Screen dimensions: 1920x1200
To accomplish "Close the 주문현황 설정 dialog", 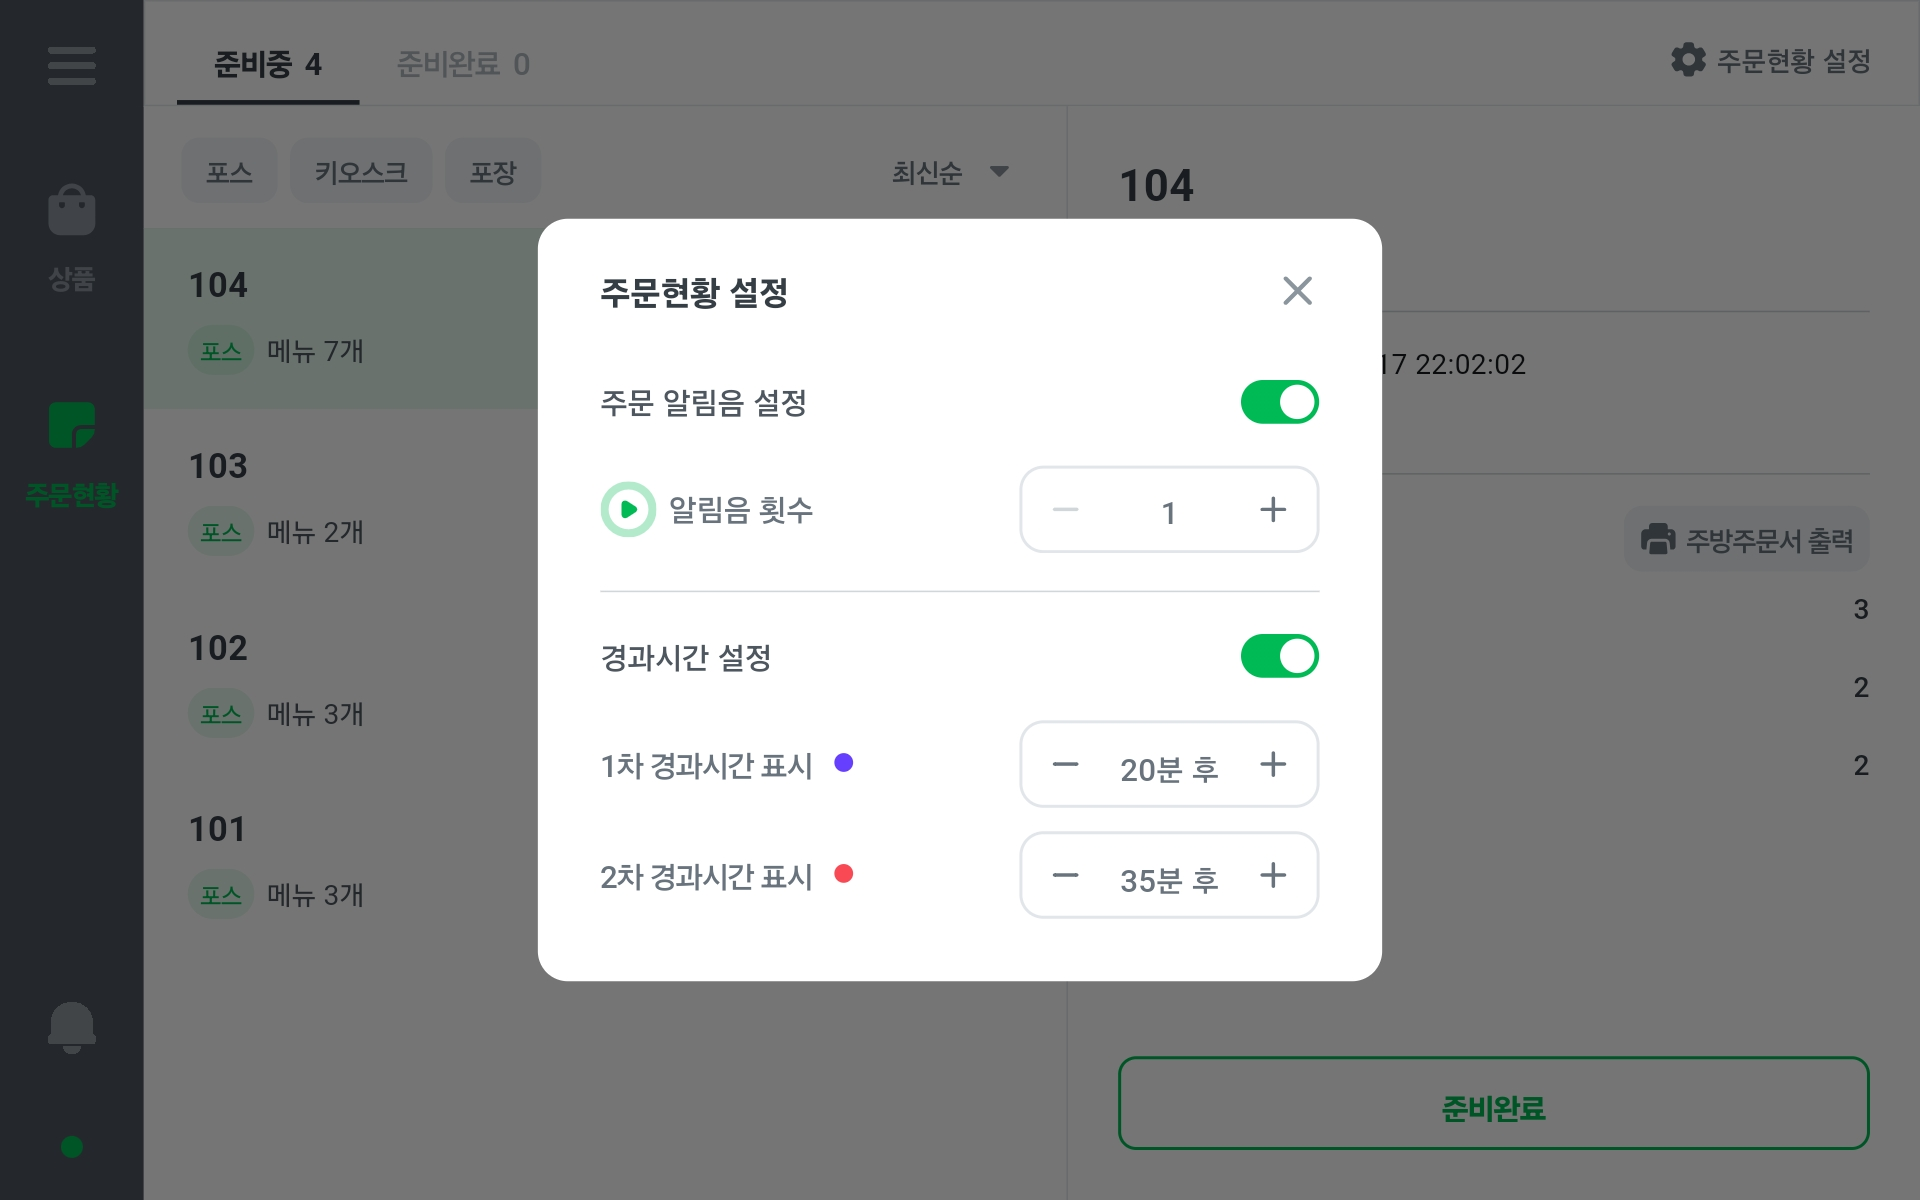I will click(x=1297, y=291).
